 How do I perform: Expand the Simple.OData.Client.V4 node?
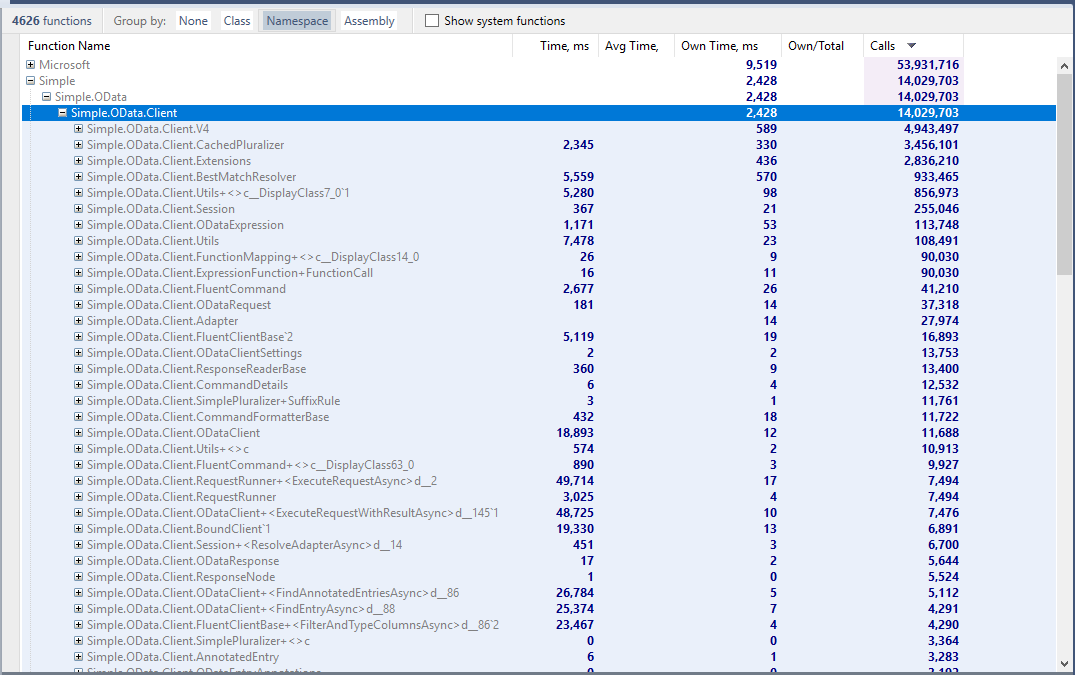[x=78, y=128]
